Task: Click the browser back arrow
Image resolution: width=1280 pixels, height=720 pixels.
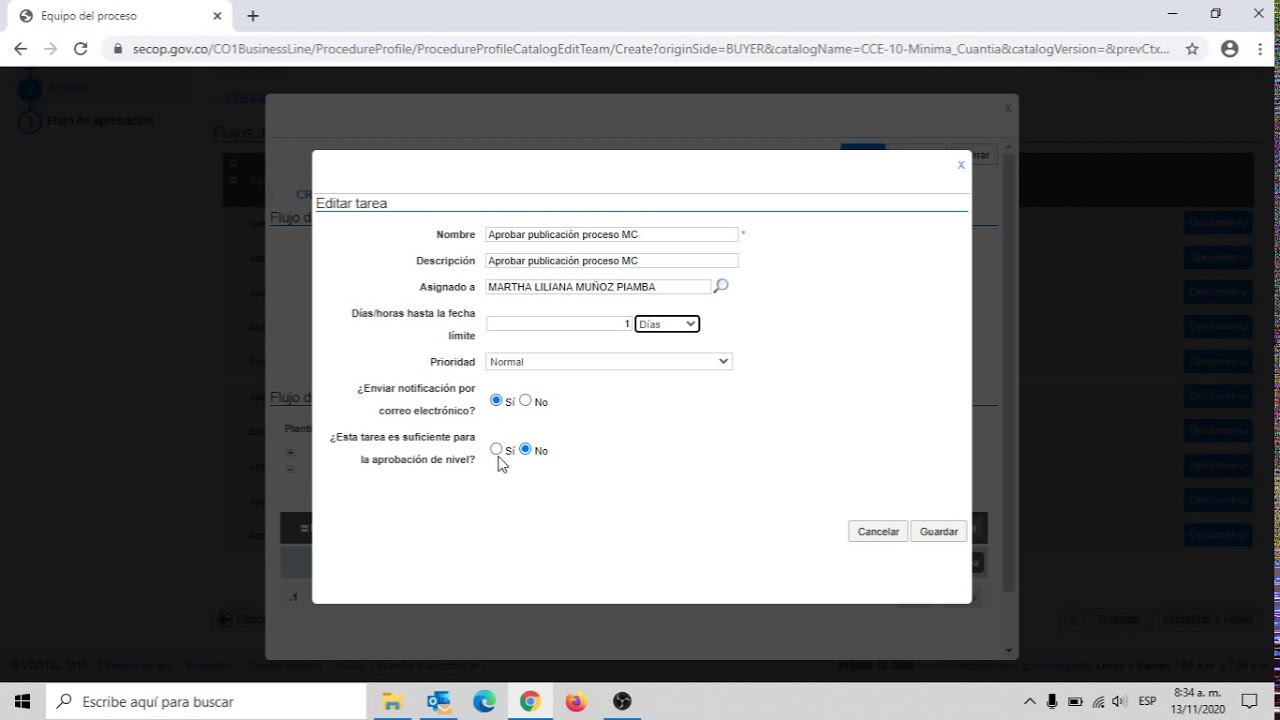Action: pyautogui.click(x=20, y=48)
